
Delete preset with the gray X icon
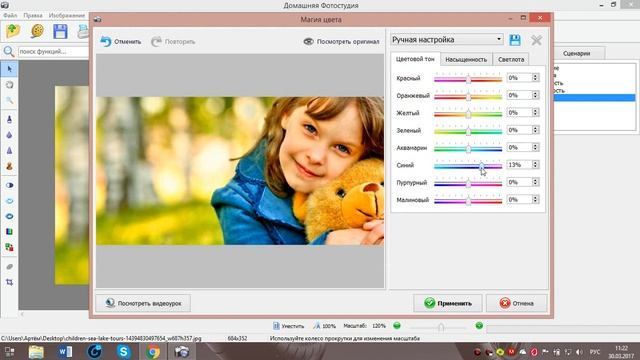(536, 40)
